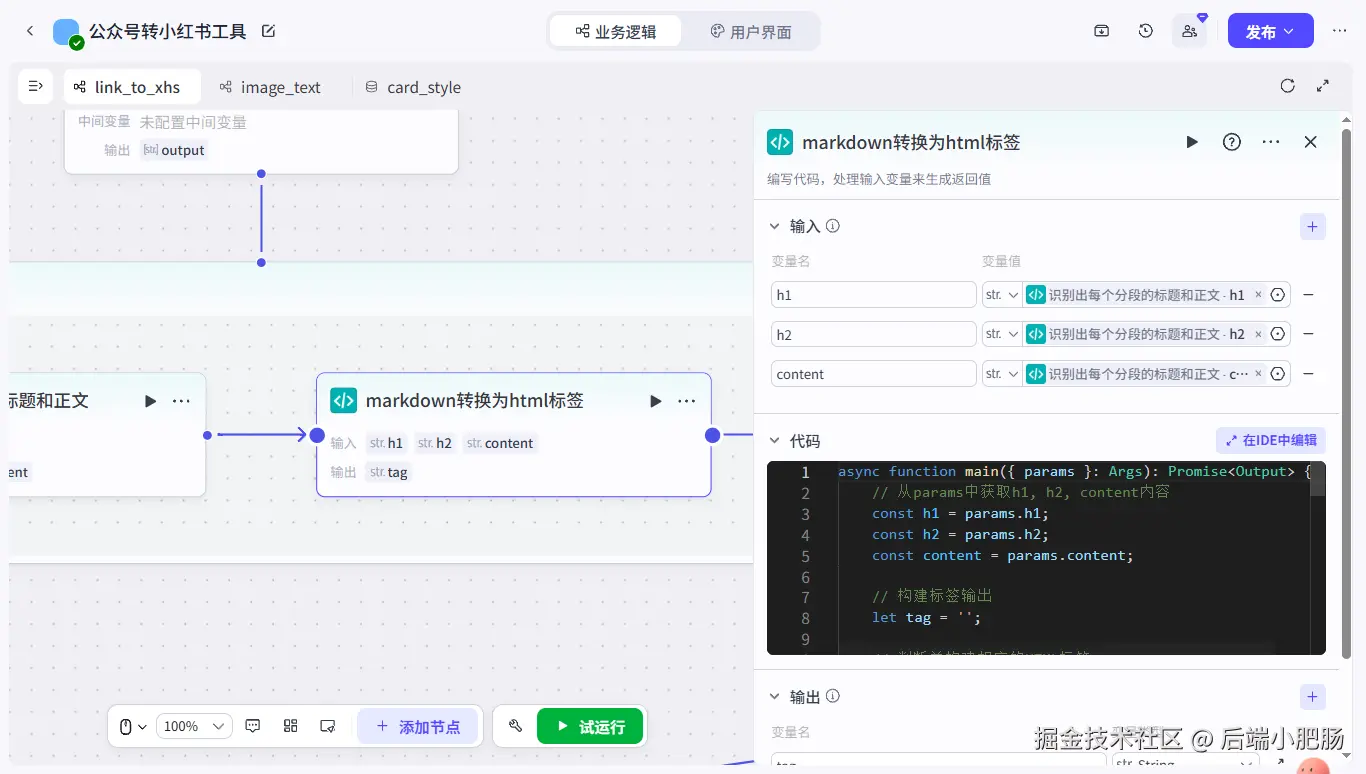Open the str. type dropdown for h1
Image resolution: width=1366 pixels, height=774 pixels.
point(1001,295)
